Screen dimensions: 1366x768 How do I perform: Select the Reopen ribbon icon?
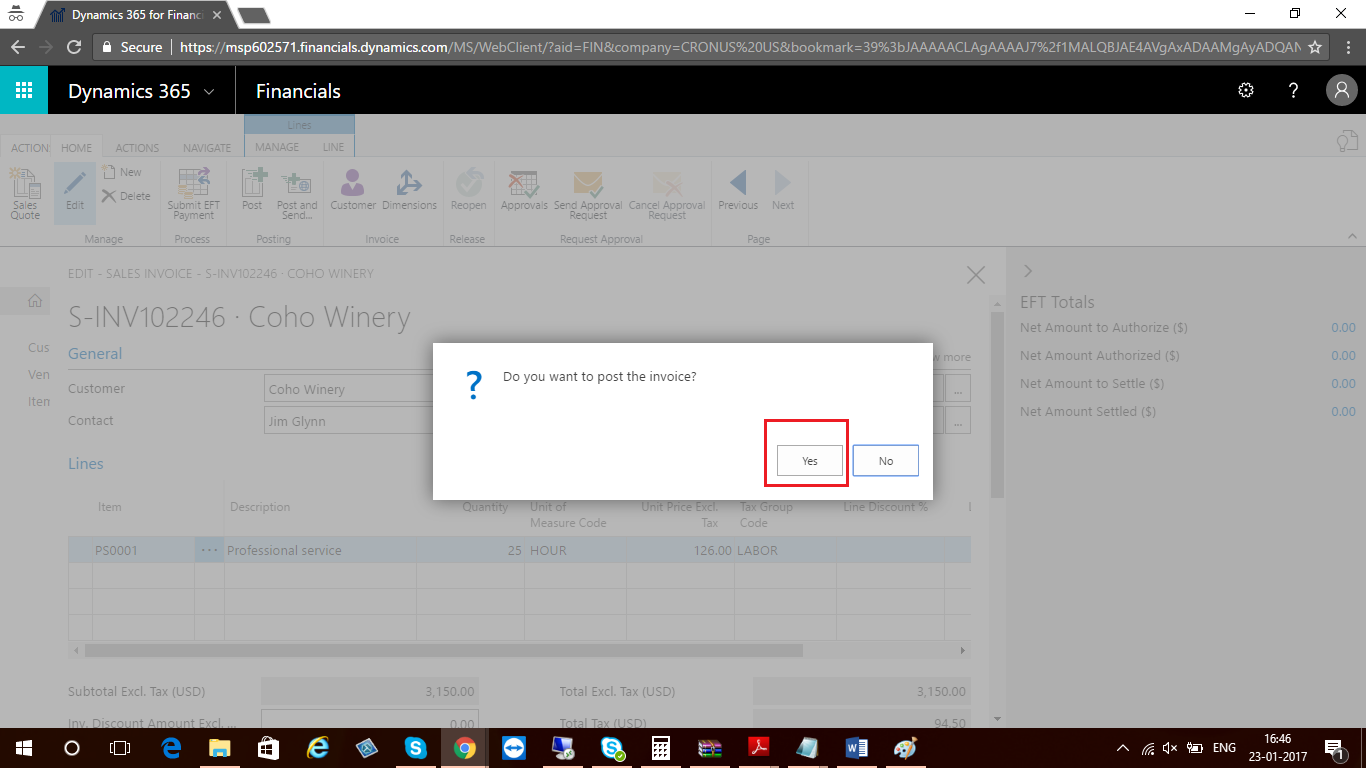pos(468,190)
